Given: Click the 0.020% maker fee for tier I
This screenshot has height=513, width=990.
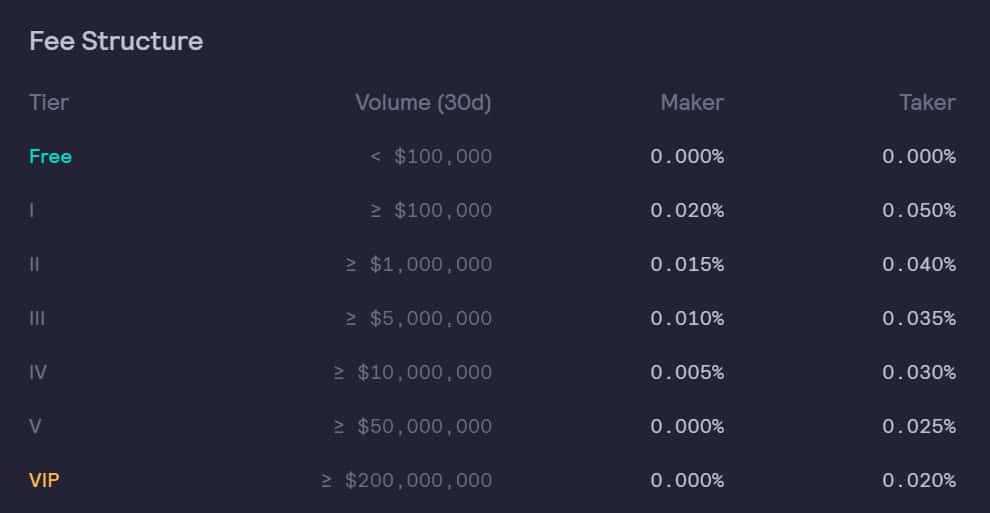Looking at the screenshot, I should coord(687,210).
